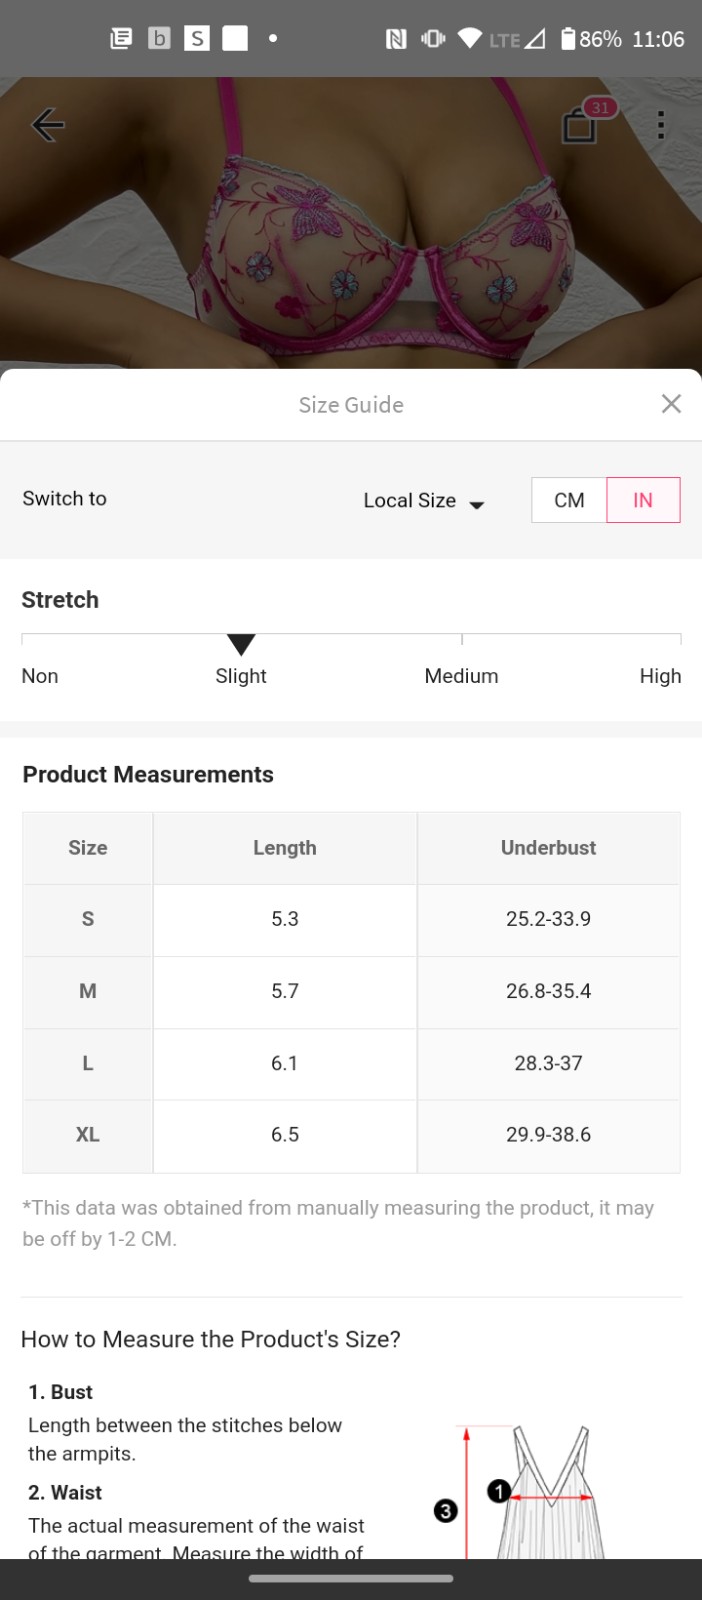The image size is (702, 1600).
Task: Tap the black Stretch indicator triangle
Action: click(x=241, y=644)
